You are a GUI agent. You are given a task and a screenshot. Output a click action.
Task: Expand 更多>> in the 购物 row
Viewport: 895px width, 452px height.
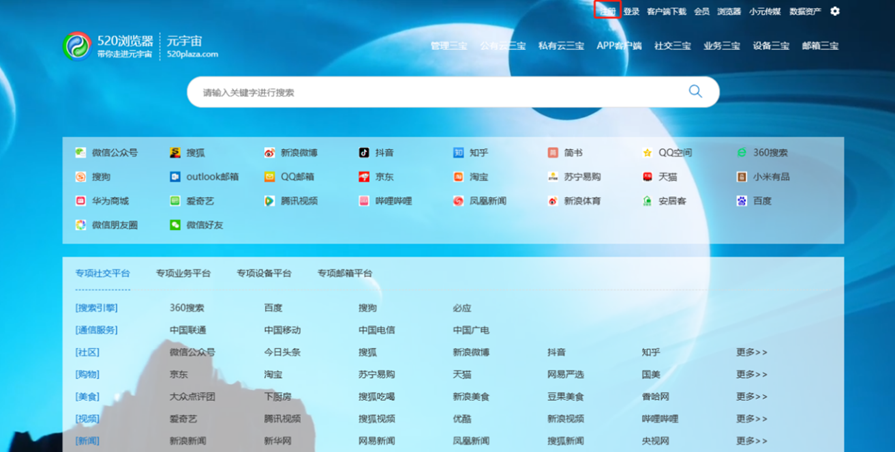(x=752, y=374)
